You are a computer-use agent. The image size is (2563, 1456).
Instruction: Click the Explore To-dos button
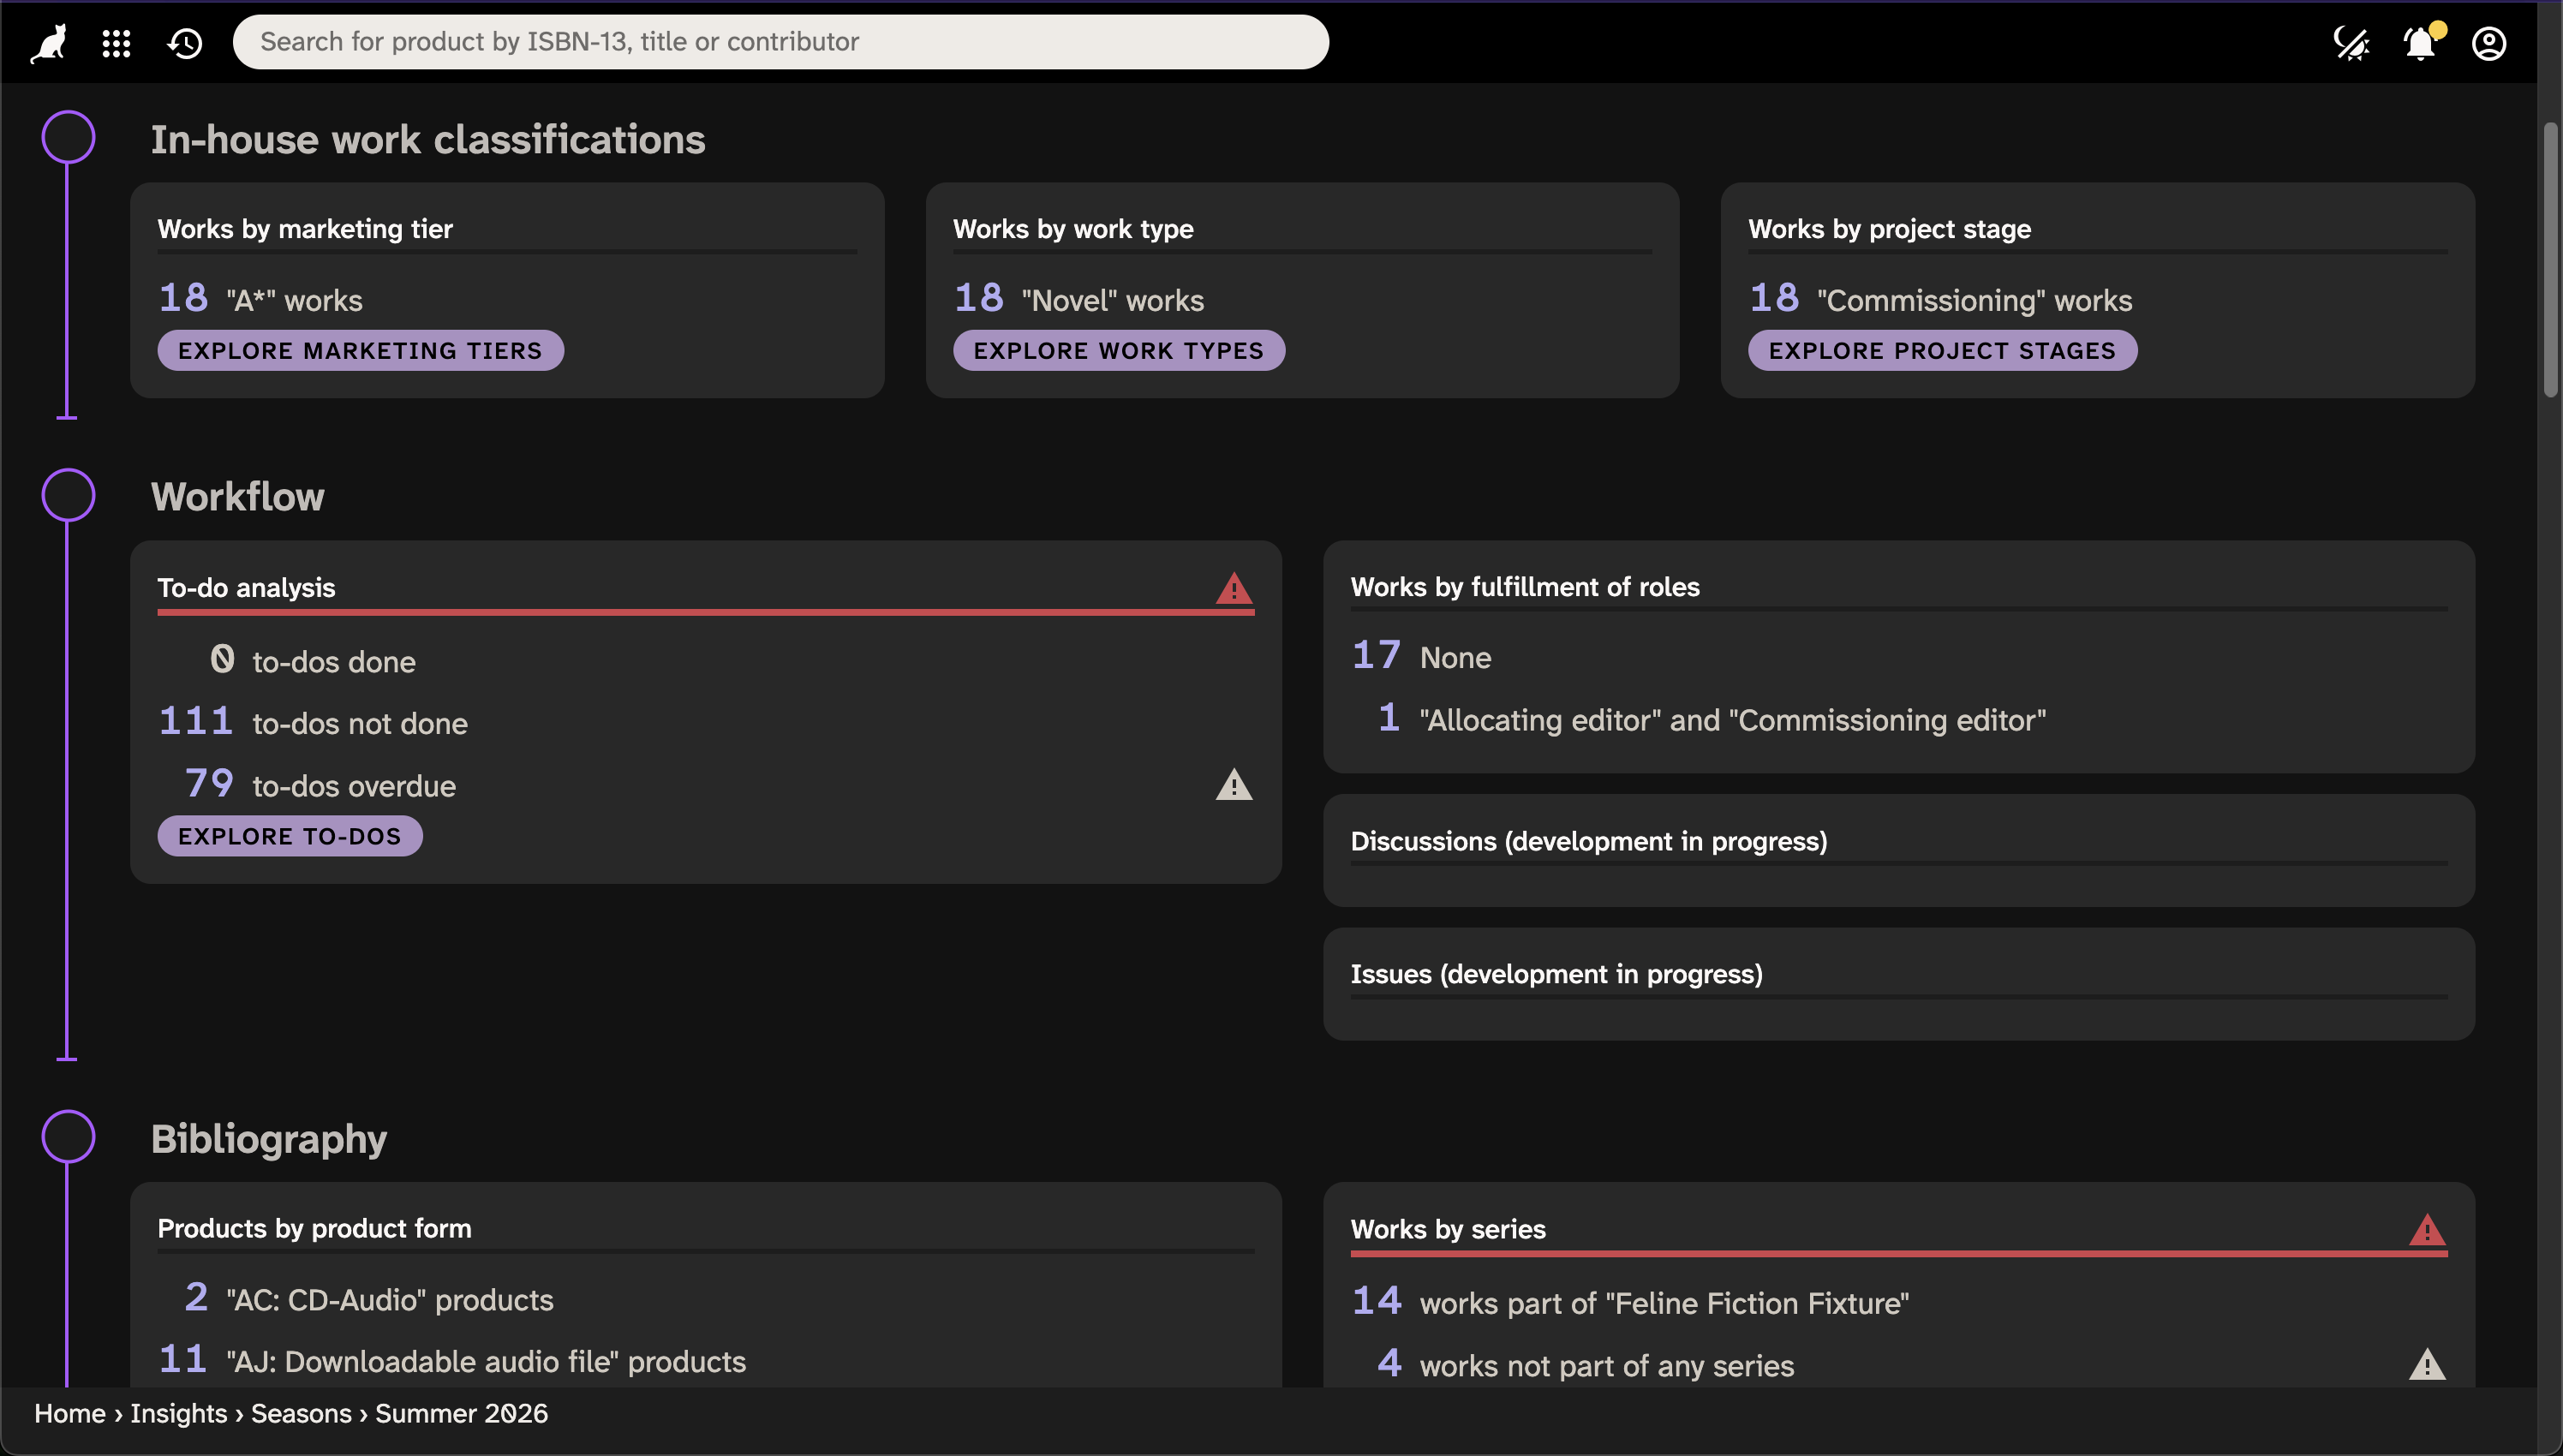[x=290, y=836]
